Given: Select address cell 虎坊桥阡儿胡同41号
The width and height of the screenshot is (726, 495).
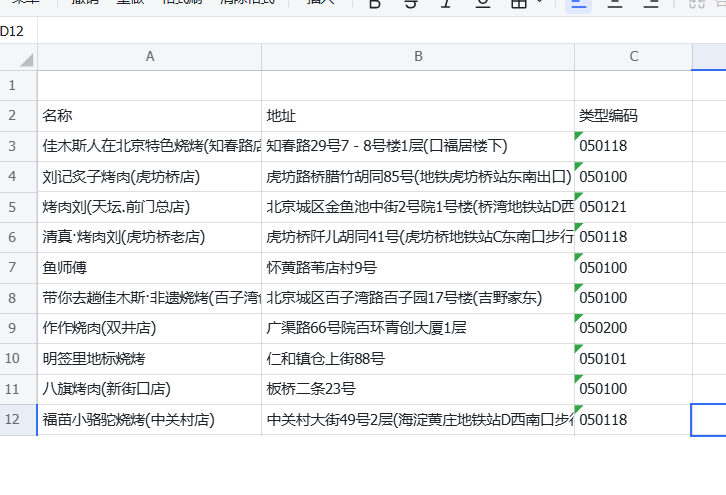Looking at the screenshot, I should pos(418,237).
